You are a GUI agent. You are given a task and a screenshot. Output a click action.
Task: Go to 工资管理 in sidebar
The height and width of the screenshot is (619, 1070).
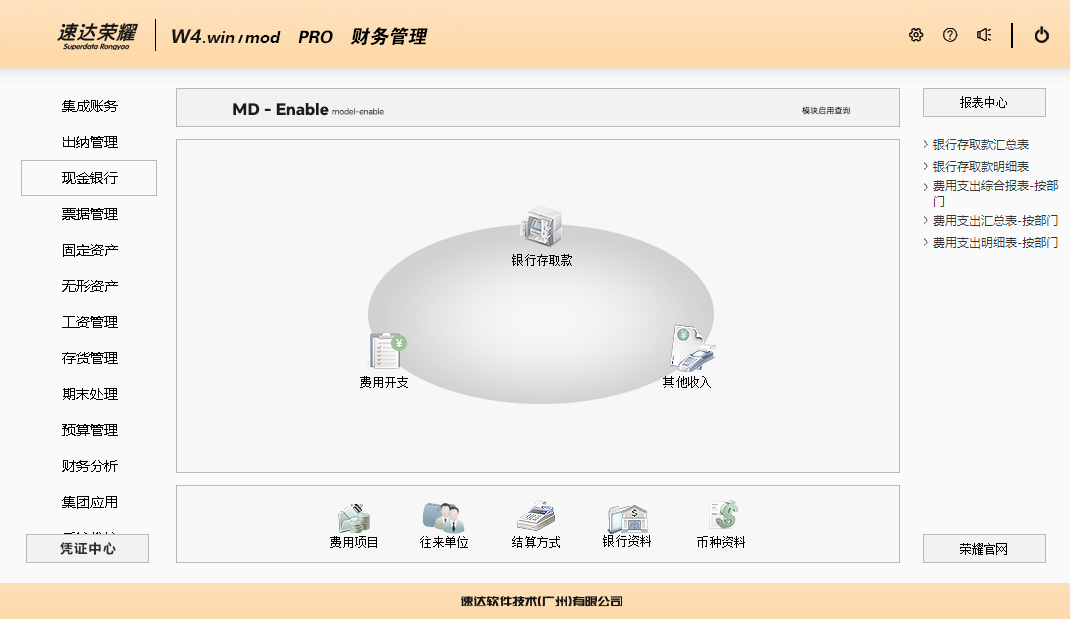pyautogui.click(x=89, y=322)
